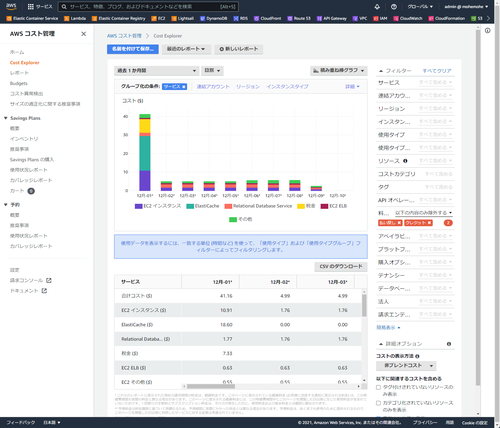
Task: Open the 積み重ね棒グラフ chart type dropdown
Action: [x=339, y=71]
